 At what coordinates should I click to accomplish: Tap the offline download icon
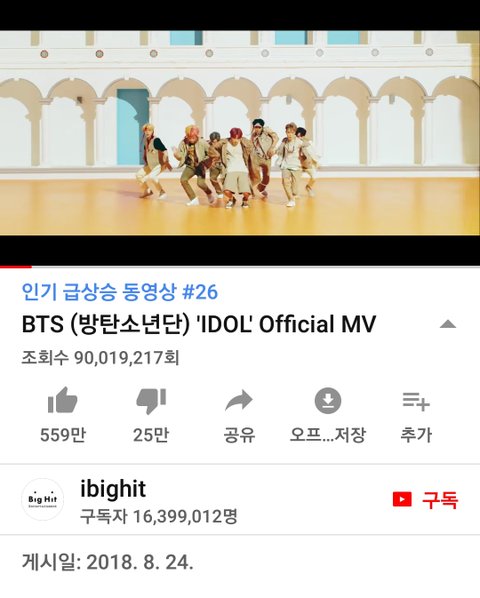click(328, 400)
